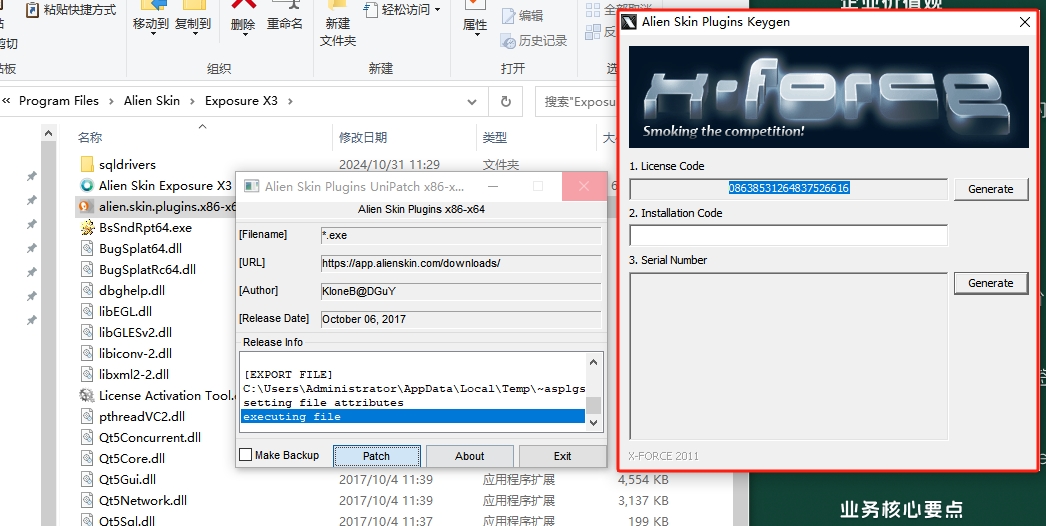The width and height of the screenshot is (1046, 526).
Task: Select the pthreadVC2.dll file icon
Action: pos(87,417)
